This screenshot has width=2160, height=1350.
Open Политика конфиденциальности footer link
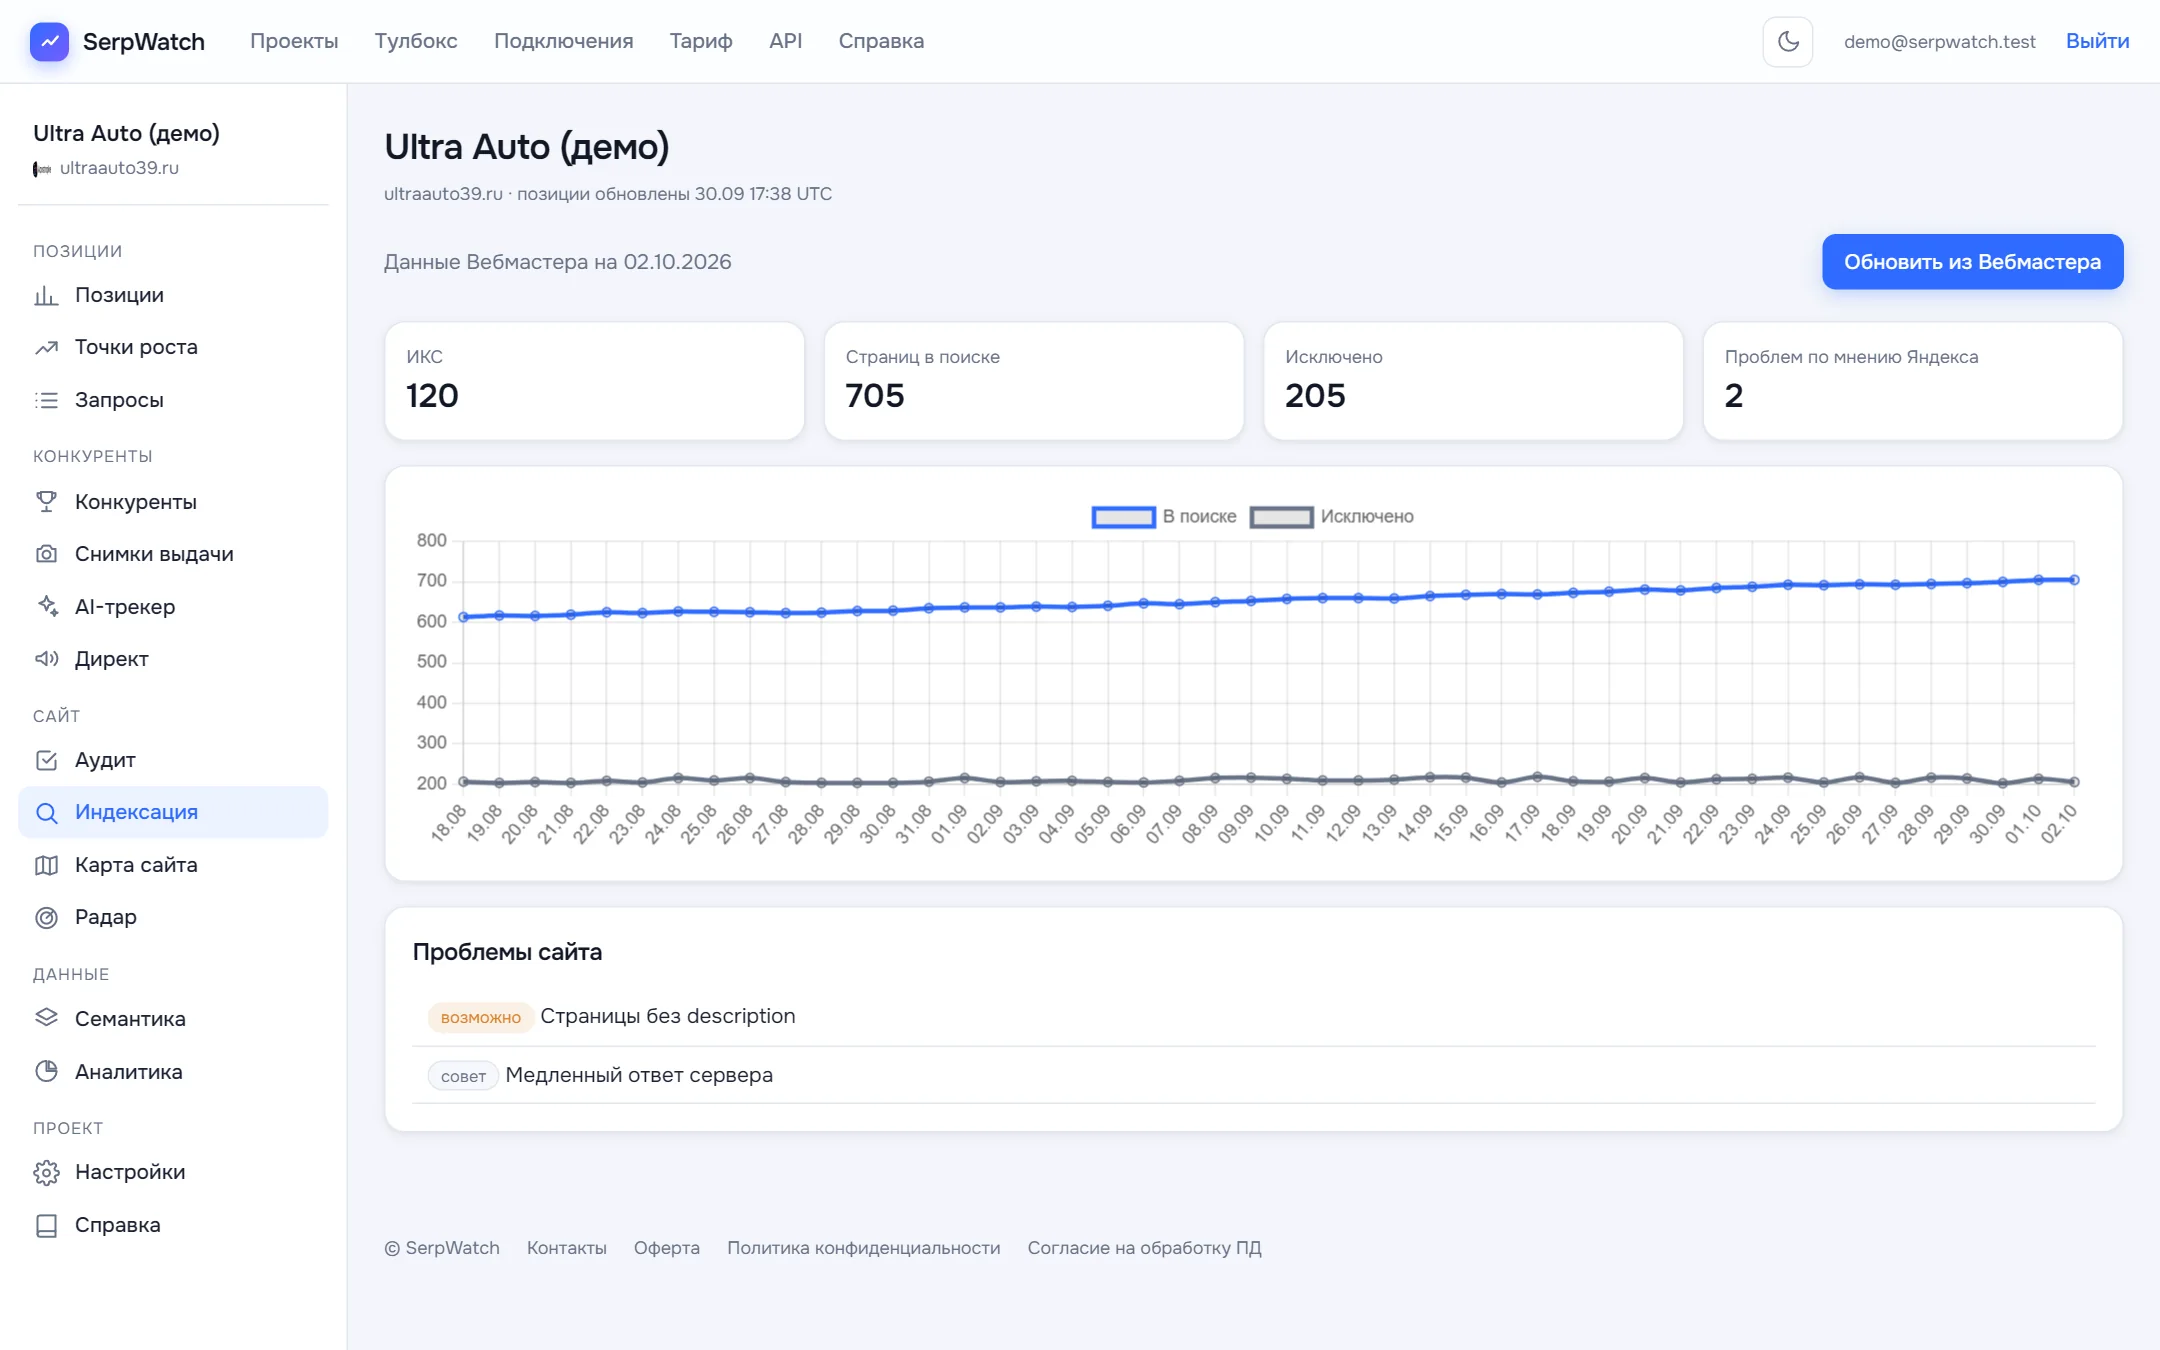(864, 1248)
